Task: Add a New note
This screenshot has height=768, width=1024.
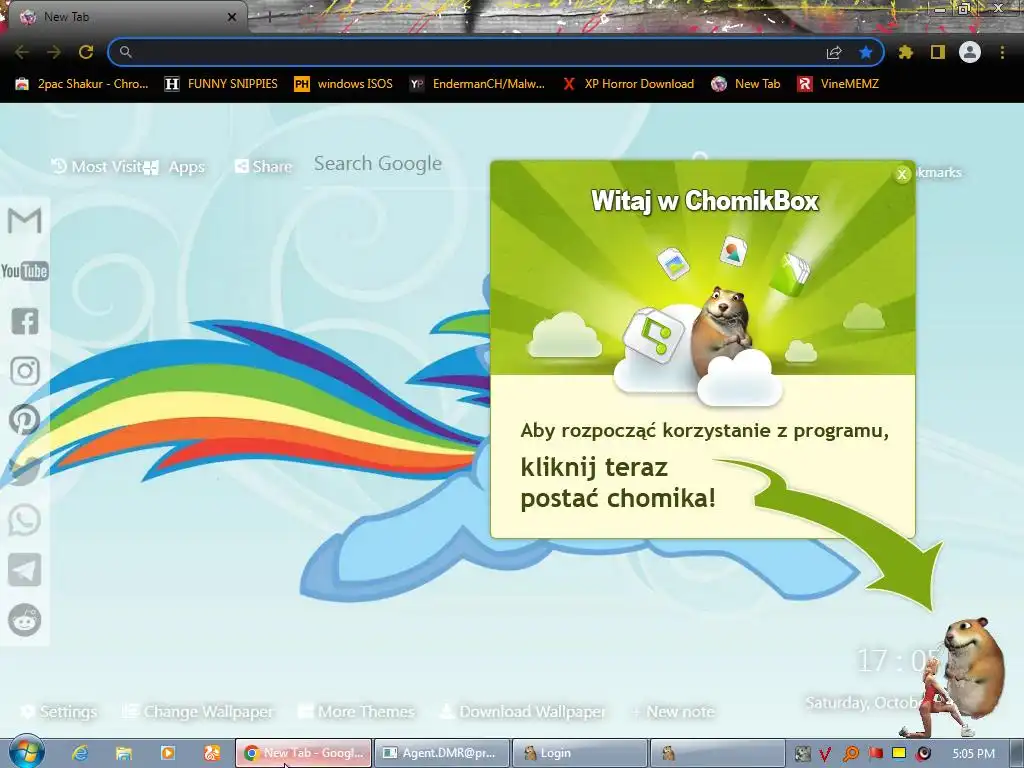Action: (x=673, y=711)
